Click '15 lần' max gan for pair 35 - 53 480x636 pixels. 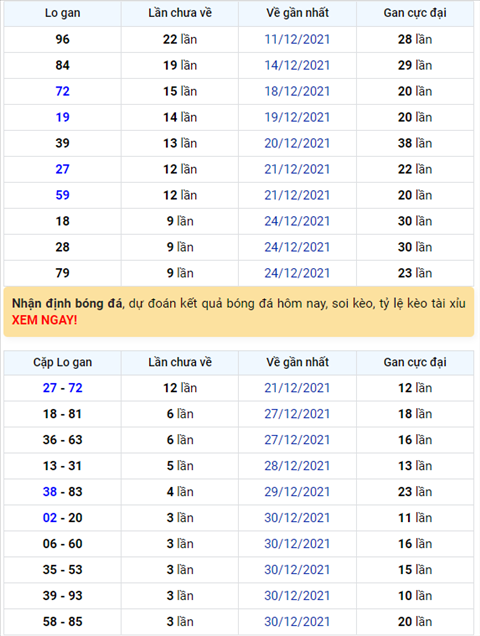coord(415,569)
